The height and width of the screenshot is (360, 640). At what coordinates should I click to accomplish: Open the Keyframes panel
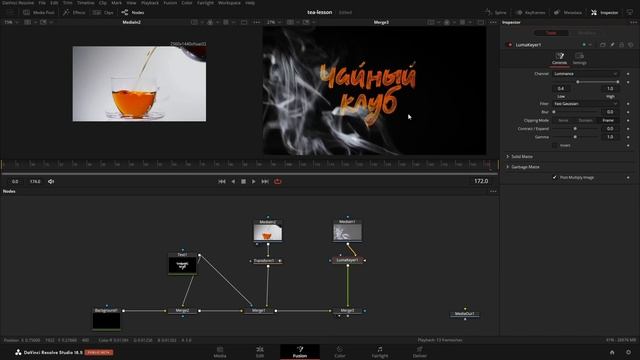coord(530,13)
